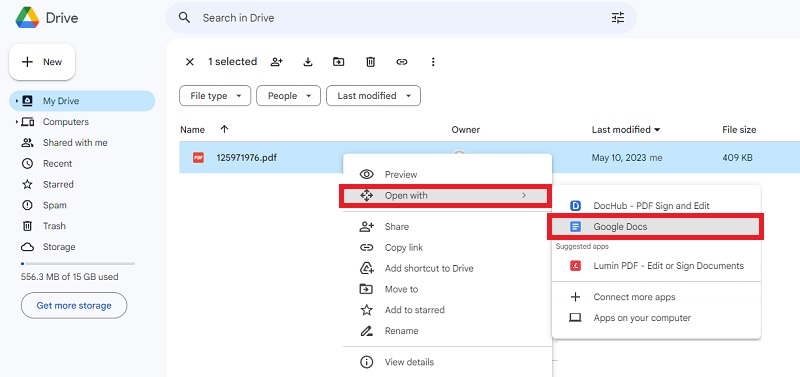The image size is (800, 377).
Task: Click the plus icon for Connect more apps
Action: click(x=575, y=297)
